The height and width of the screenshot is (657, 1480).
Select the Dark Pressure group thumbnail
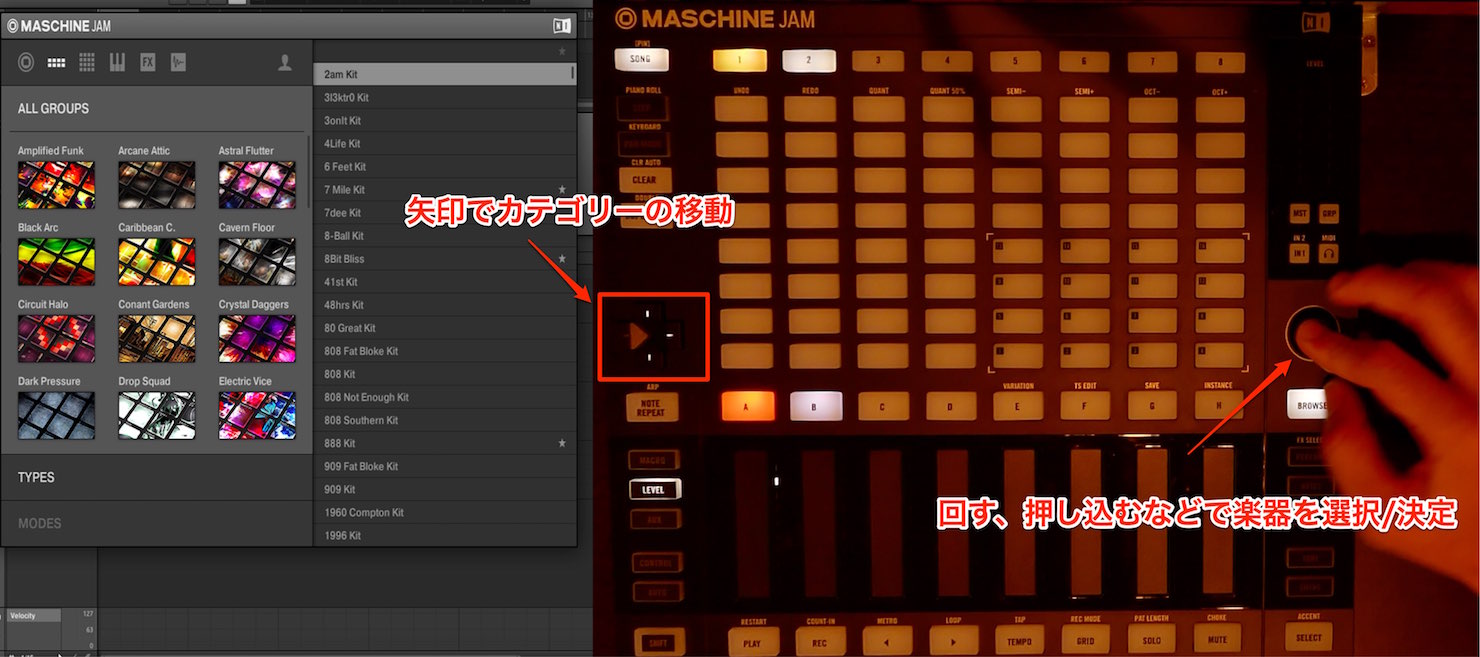point(56,415)
